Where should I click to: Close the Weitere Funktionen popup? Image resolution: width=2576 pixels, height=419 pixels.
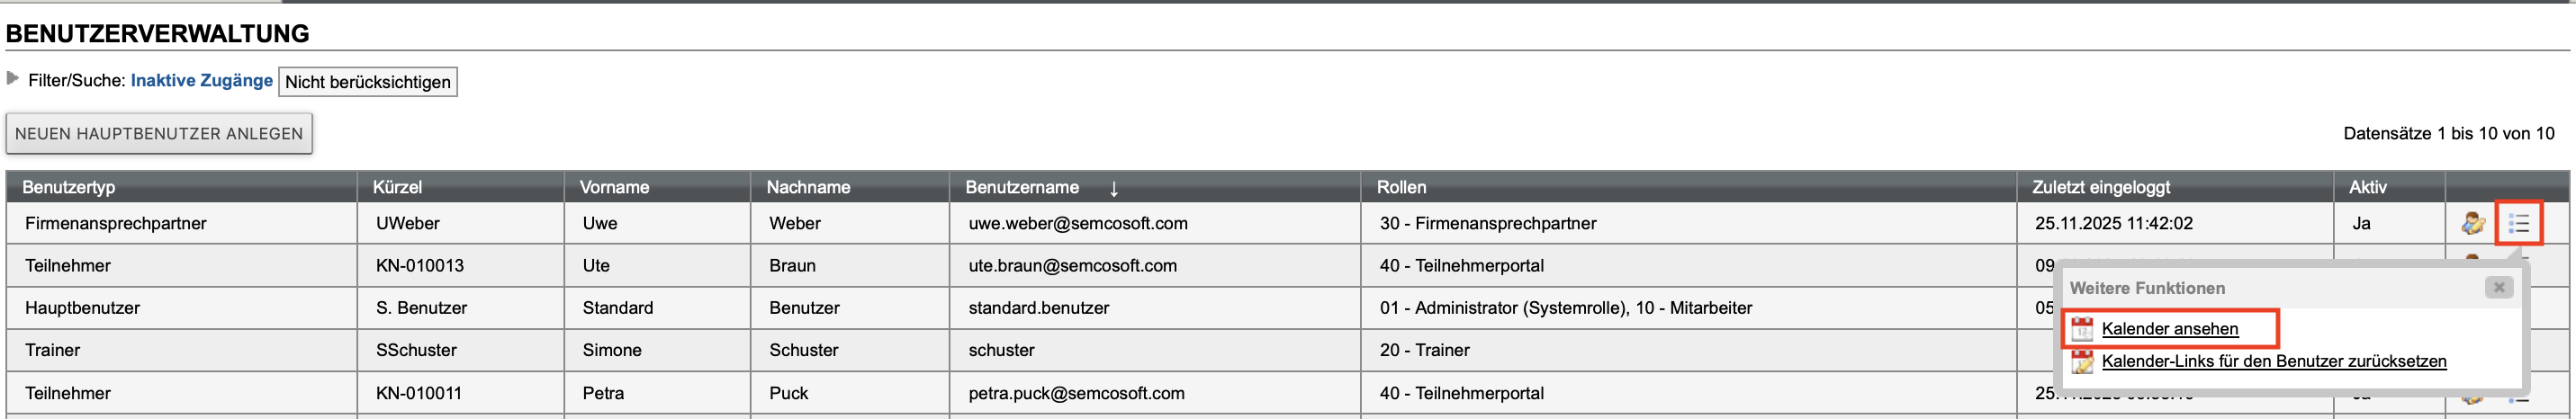tap(2498, 288)
